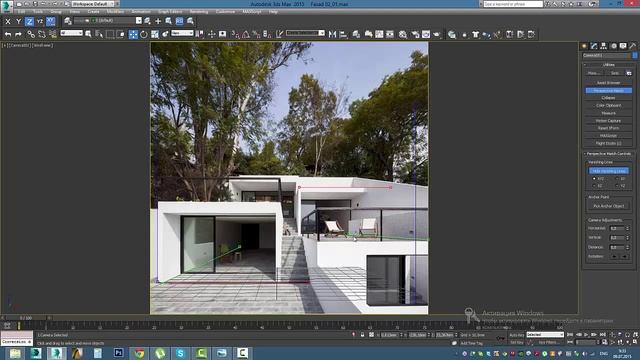Open the Render Setup dialog
Screen dimensions: 640x360
pos(415,35)
